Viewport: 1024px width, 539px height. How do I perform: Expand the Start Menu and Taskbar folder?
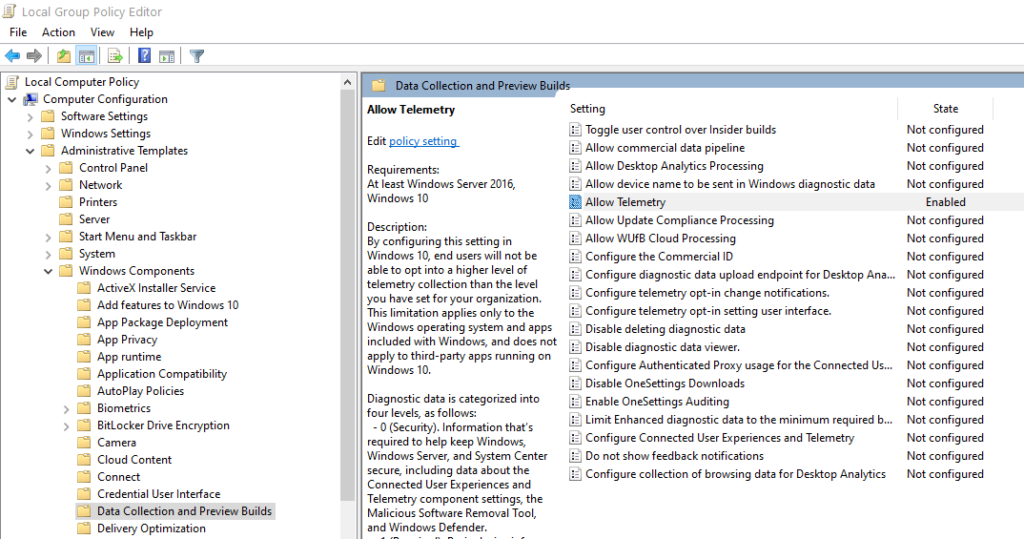coord(48,237)
